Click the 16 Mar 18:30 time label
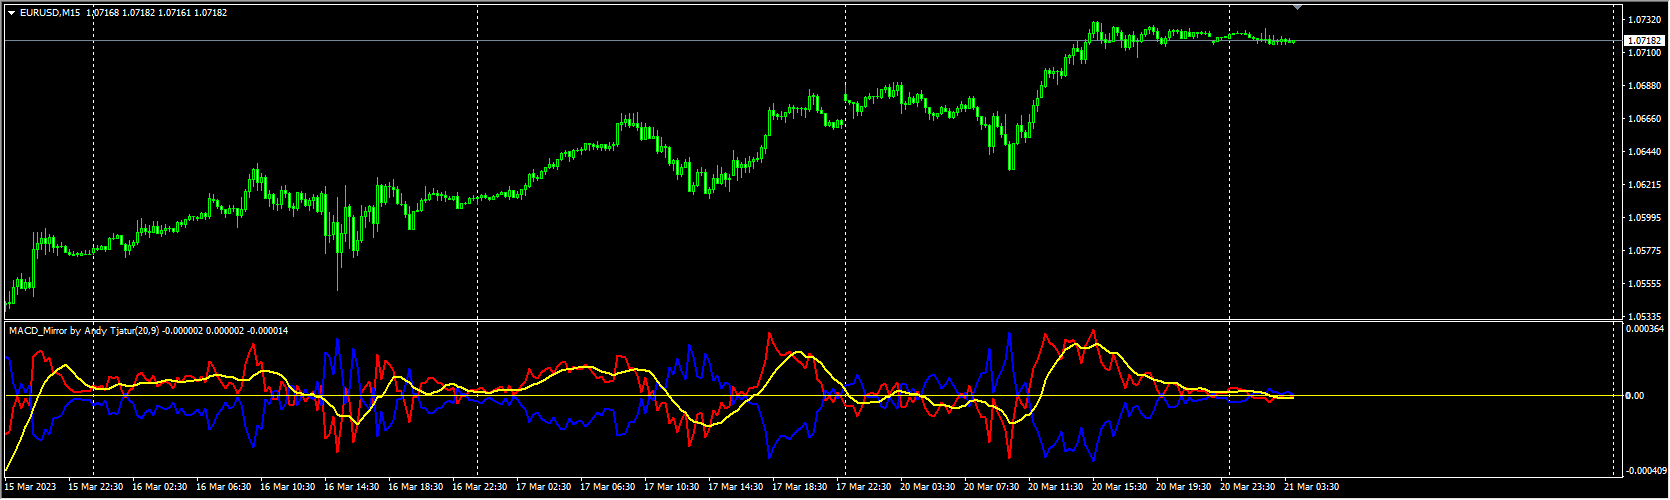The image size is (1670, 500). [416, 487]
